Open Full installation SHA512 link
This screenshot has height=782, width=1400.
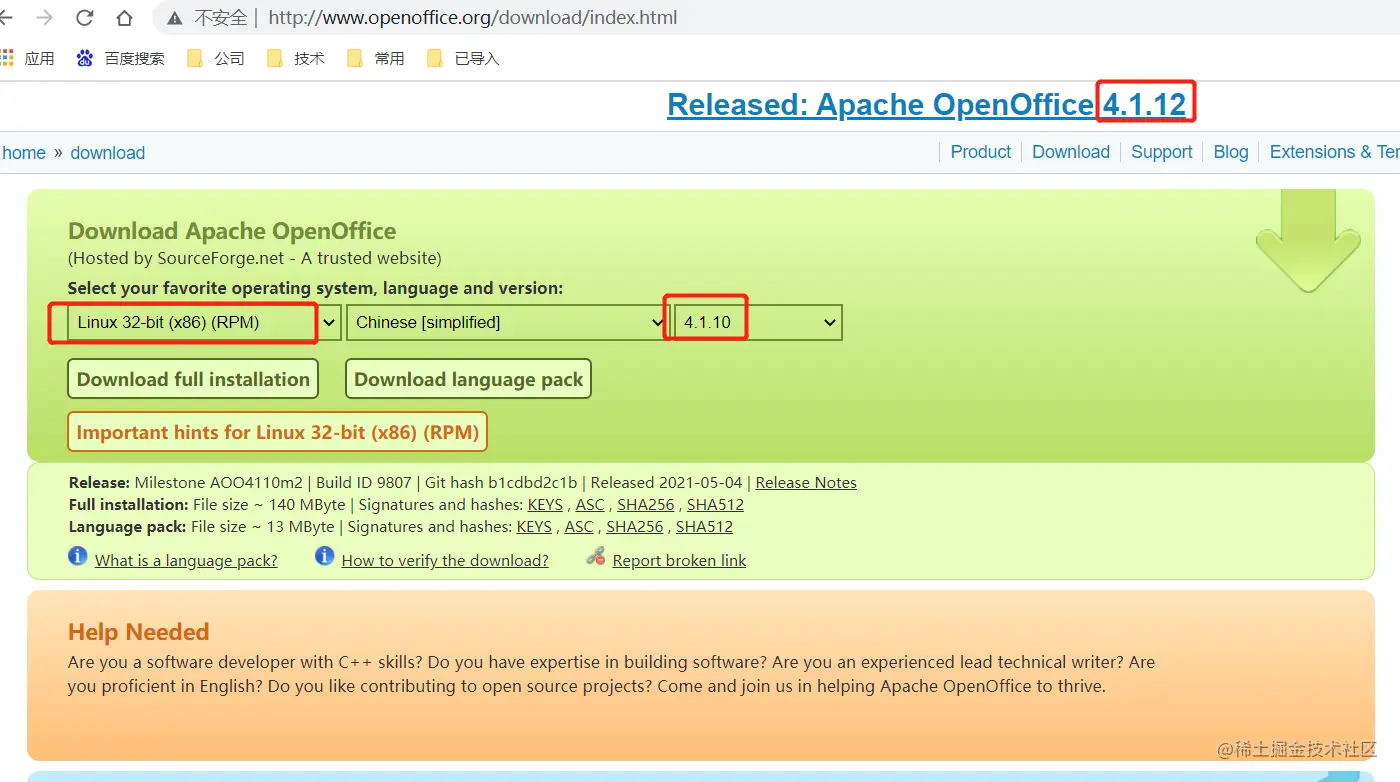[x=715, y=505]
